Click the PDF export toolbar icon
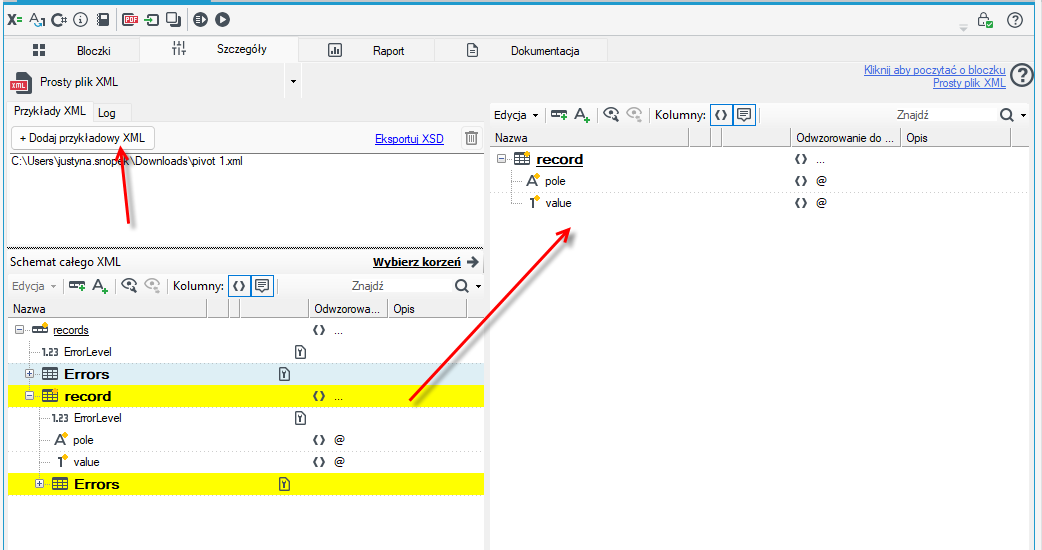The width and height of the screenshot is (1042, 550). pos(130,20)
